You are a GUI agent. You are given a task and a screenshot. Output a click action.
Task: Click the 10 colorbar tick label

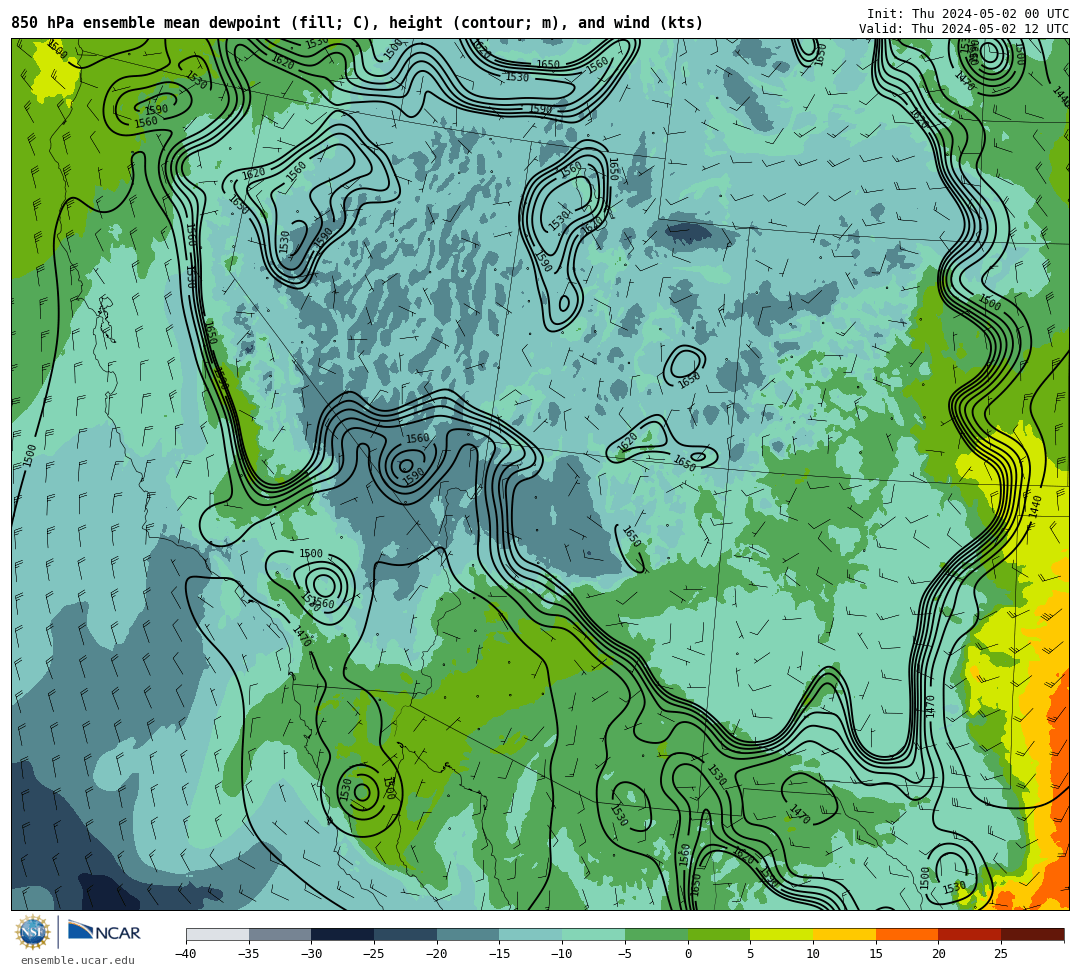(813, 954)
